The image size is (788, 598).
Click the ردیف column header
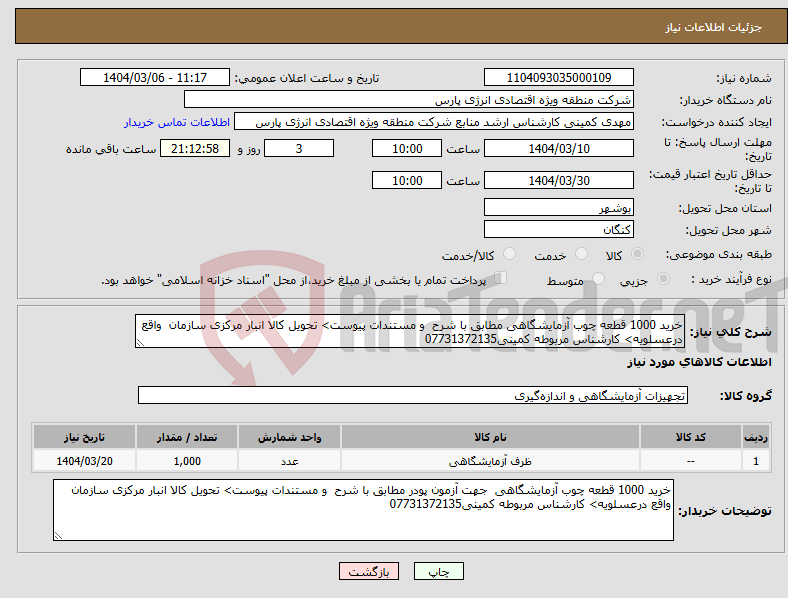755,437
